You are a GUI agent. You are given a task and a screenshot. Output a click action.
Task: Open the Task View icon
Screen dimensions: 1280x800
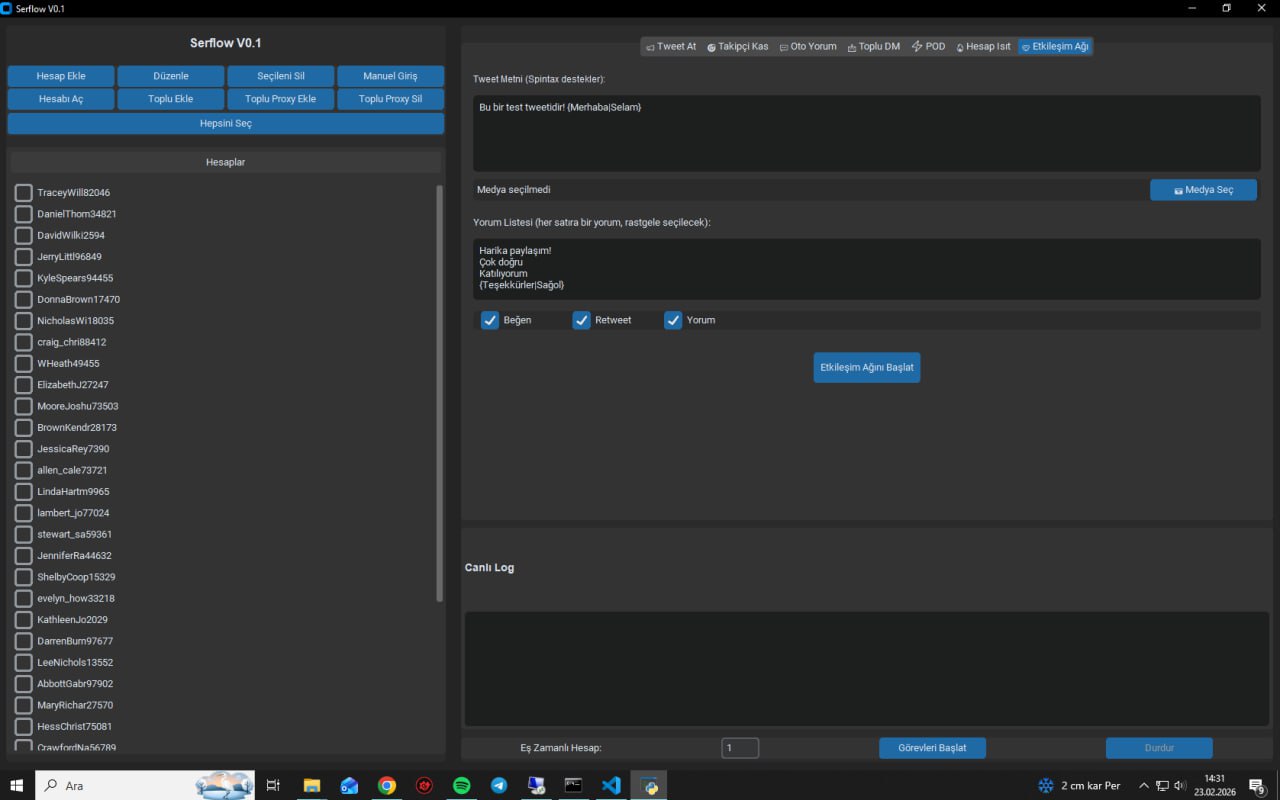(273, 786)
